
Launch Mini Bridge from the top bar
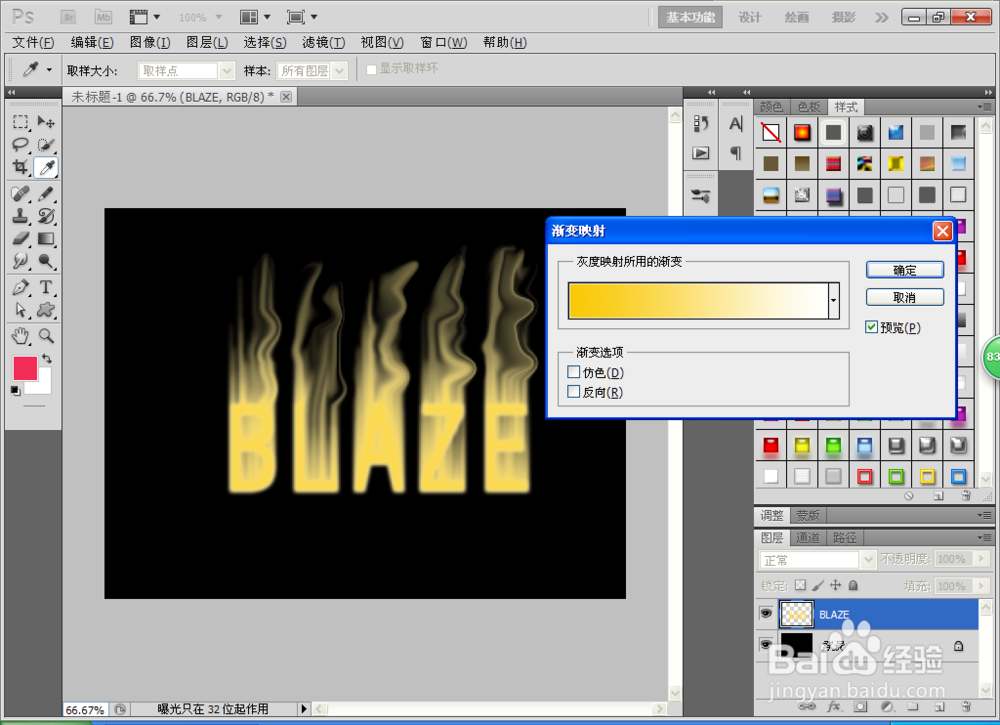[x=103, y=17]
